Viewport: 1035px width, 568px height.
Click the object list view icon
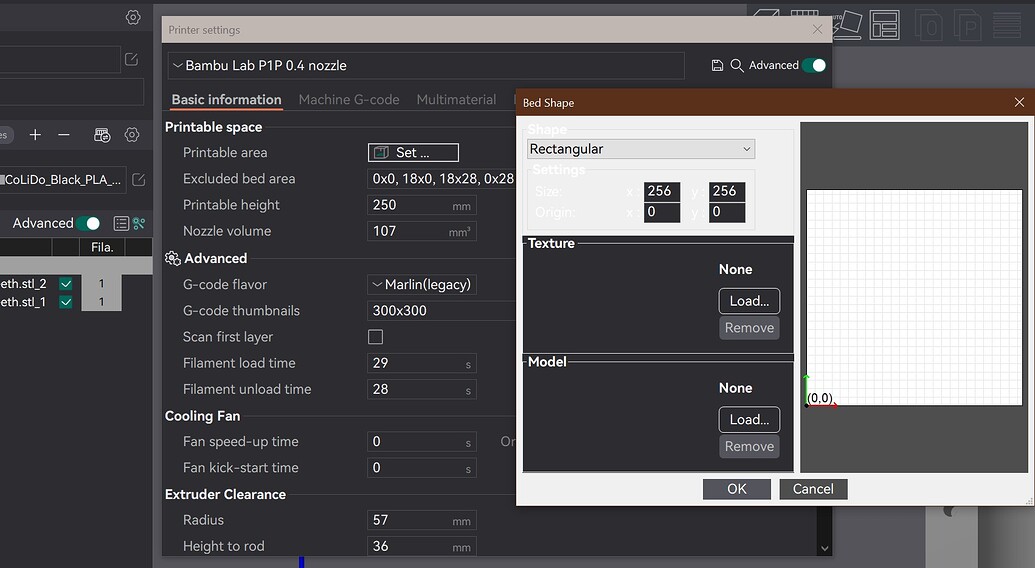tap(121, 224)
